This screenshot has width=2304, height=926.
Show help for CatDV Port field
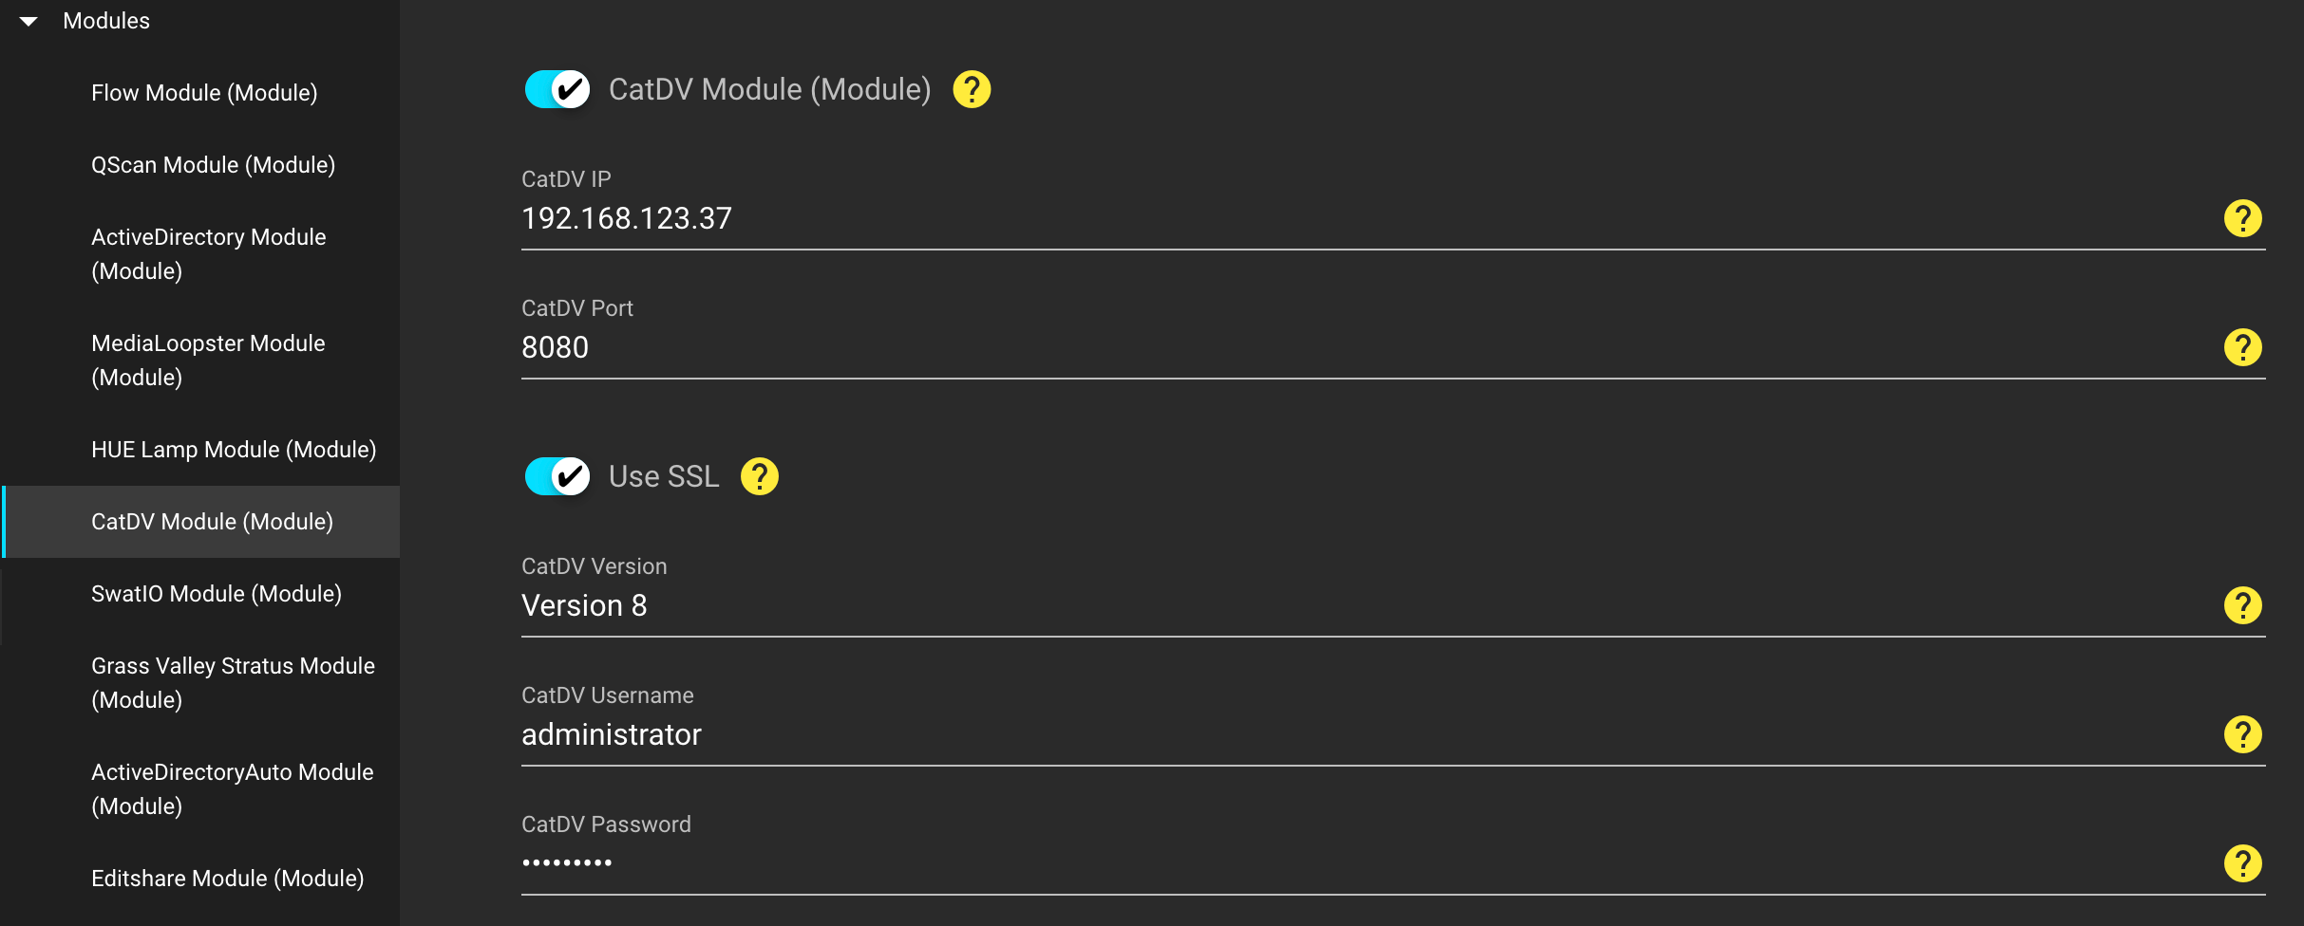click(2242, 347)
